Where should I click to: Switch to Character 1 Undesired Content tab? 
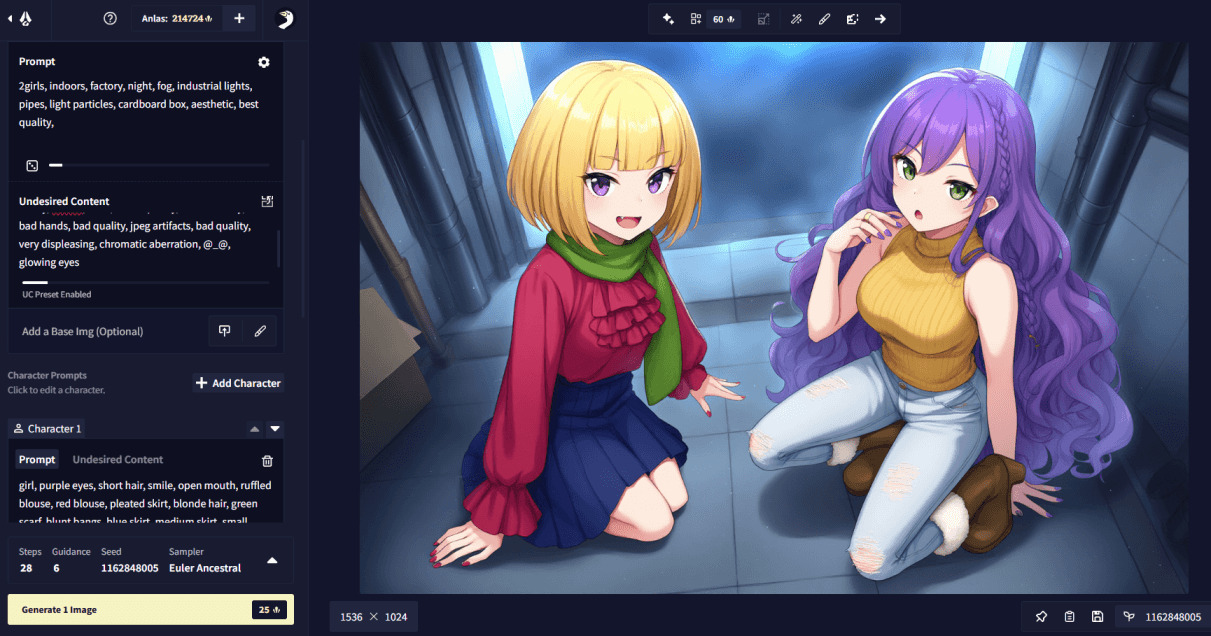click(x=118, y=460)
